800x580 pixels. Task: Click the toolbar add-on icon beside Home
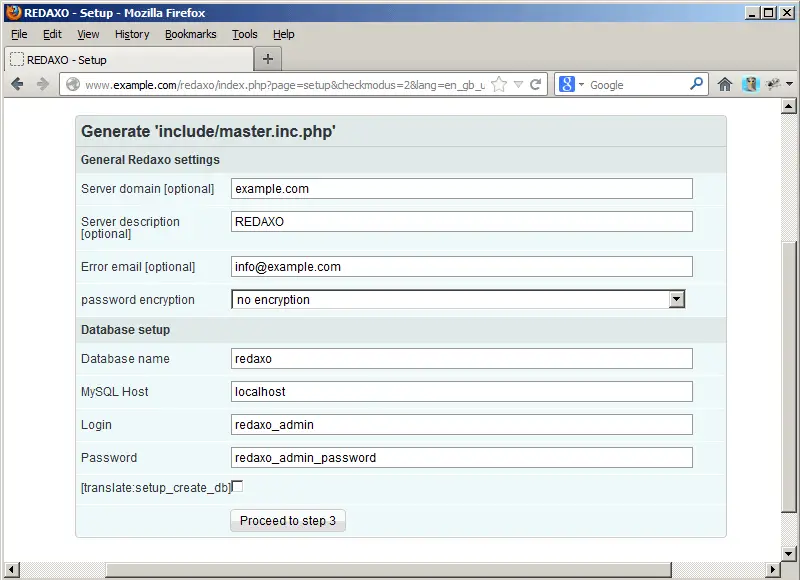(x=751, y=84)
